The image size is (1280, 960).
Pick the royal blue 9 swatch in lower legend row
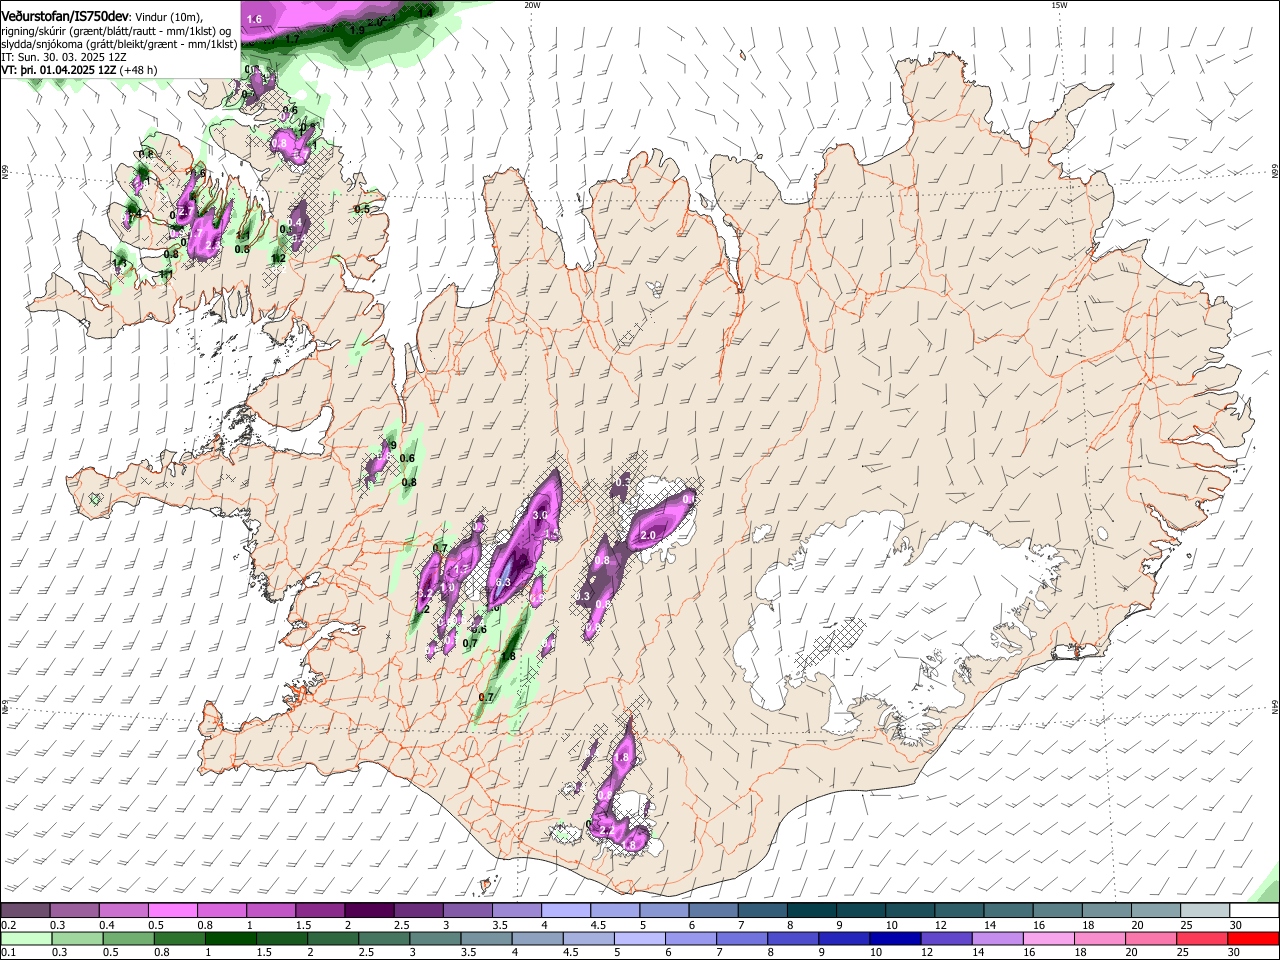[x=845, y=938]
